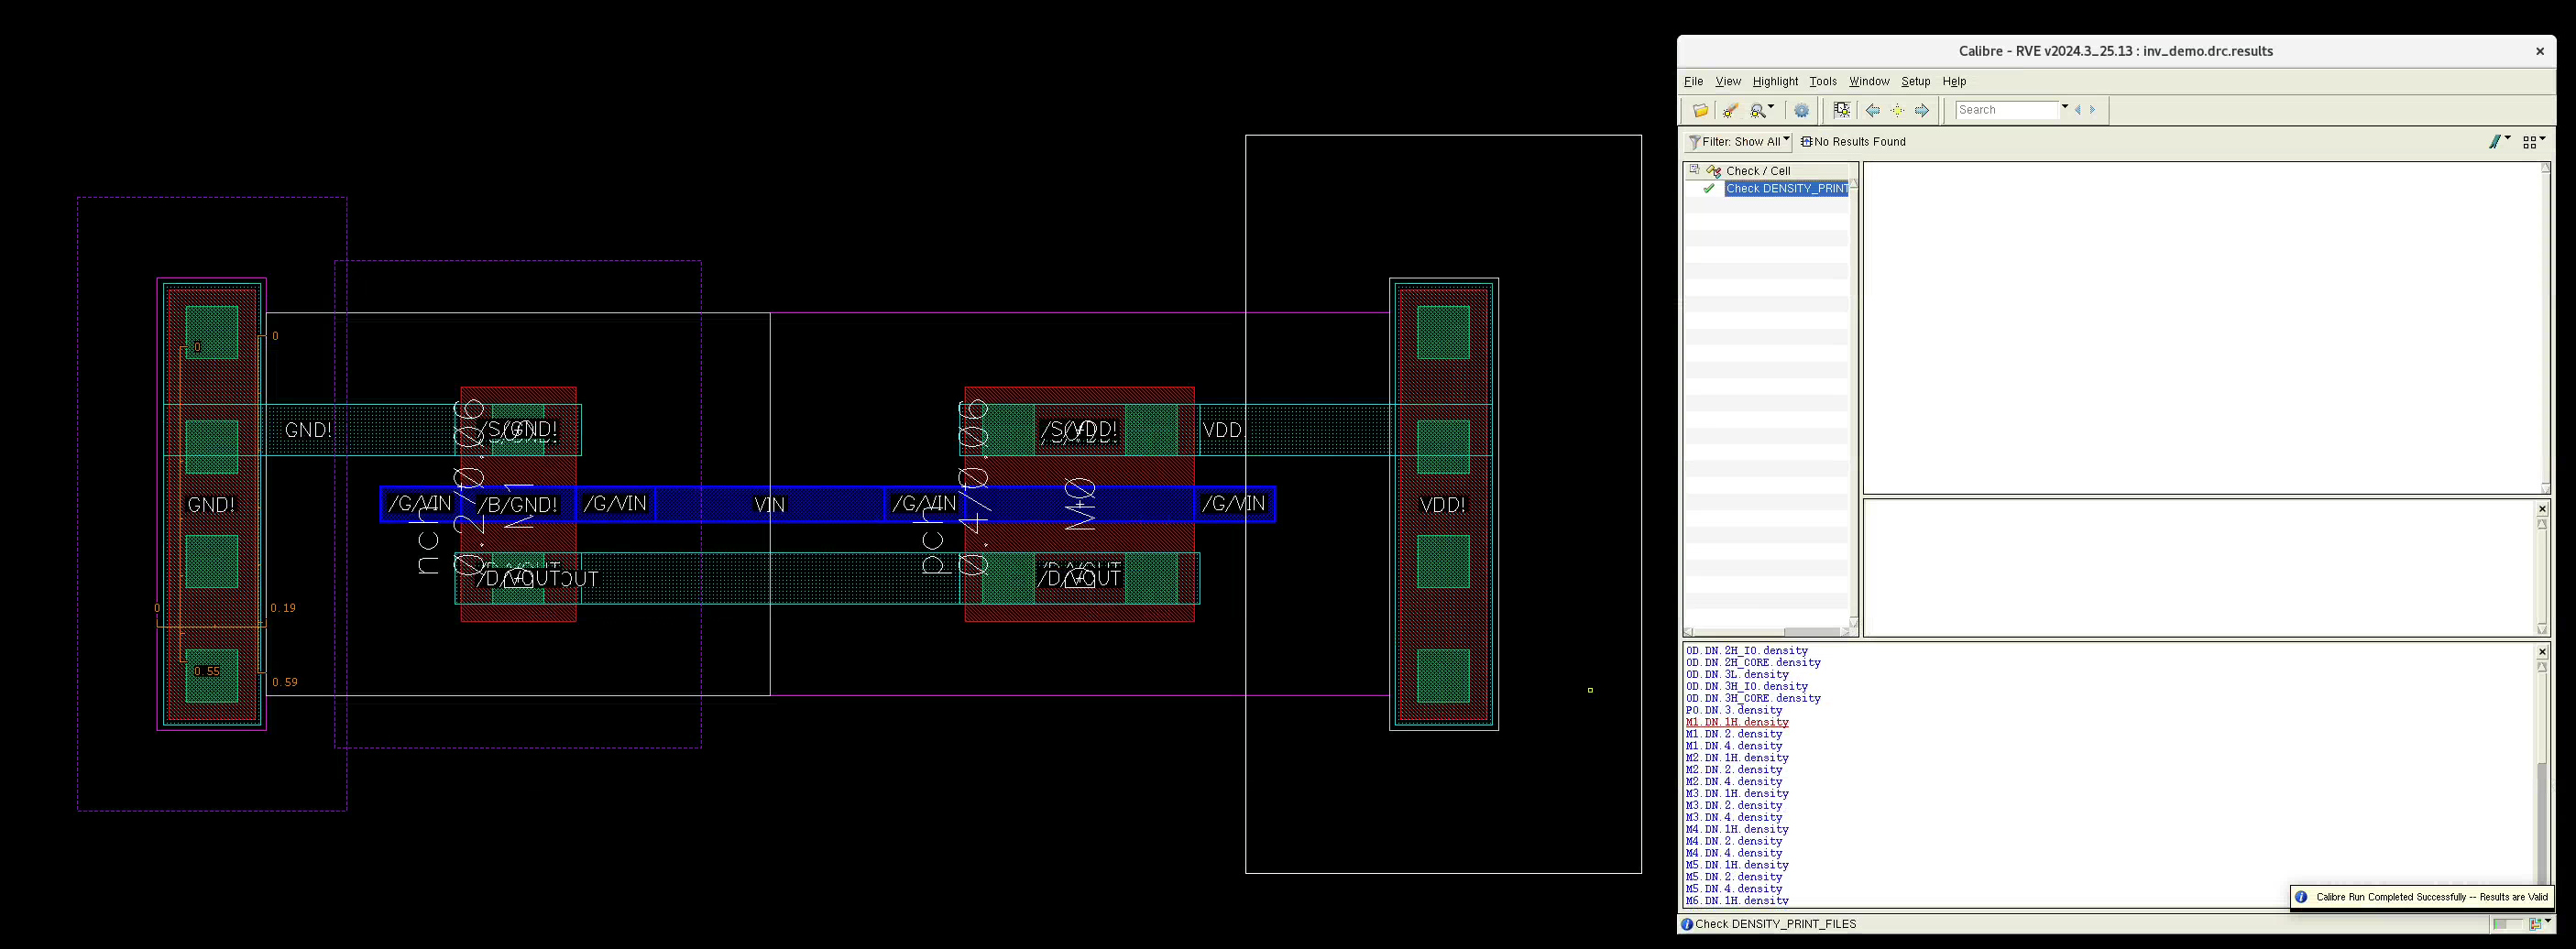
Task: Click the clear highlights eraser icon
Action: [1730, 110]
